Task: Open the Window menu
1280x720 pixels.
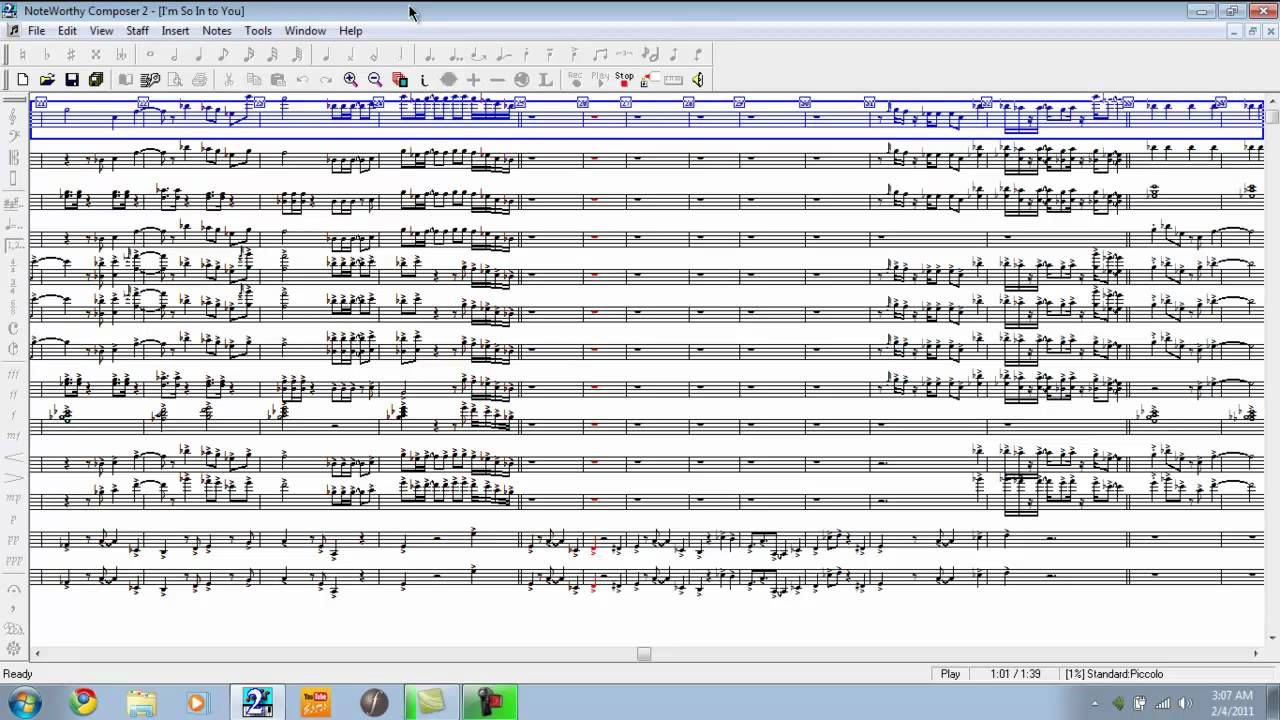Action: (305, 31)
